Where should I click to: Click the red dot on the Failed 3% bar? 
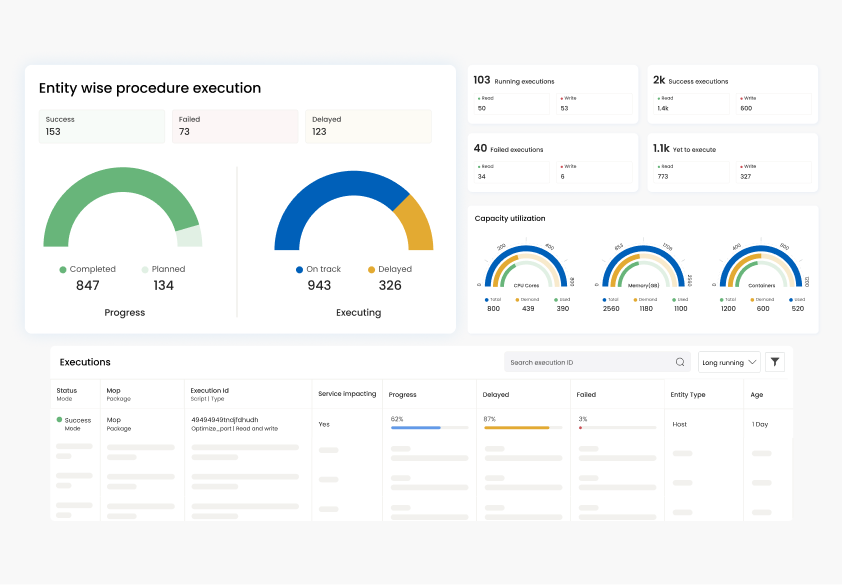pyautogui.click(x=580, y=428)
